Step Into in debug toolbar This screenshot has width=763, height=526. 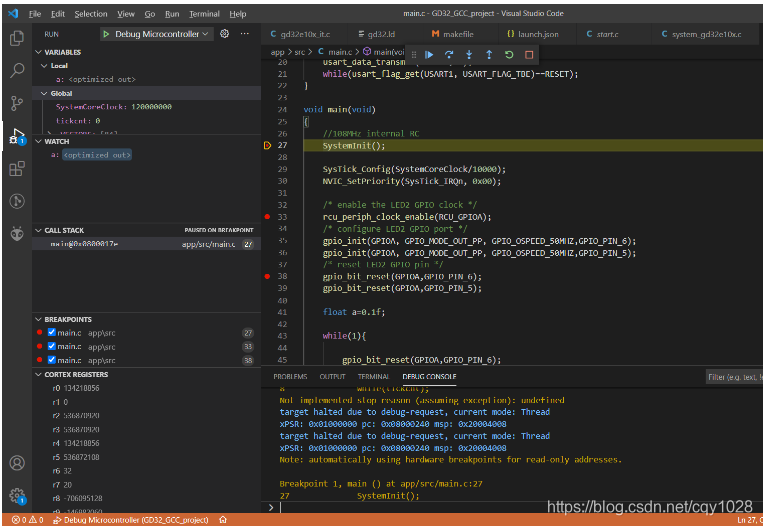[x=469, y=54]
